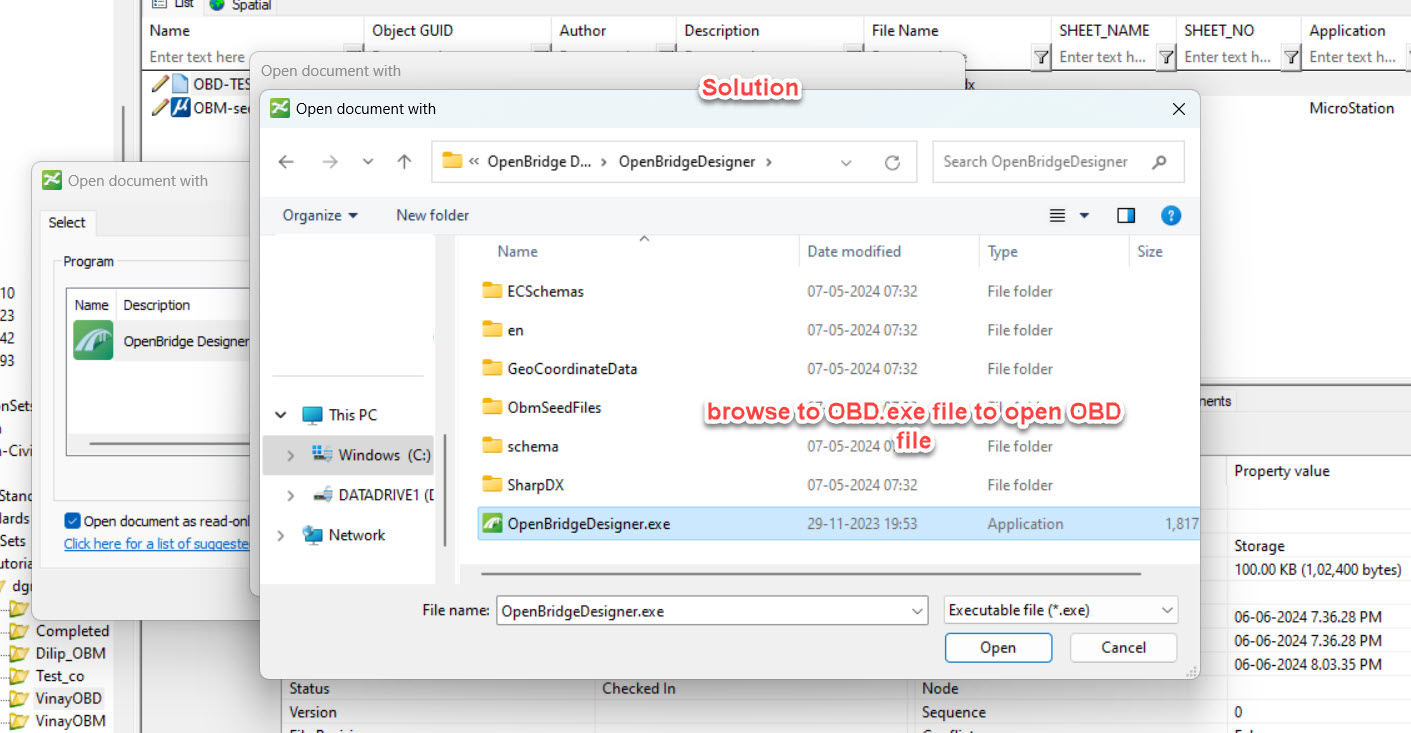The image size is (1411, 733).
Task: Open SHEET_NO column filter icon
Action: coord(1291,58)
